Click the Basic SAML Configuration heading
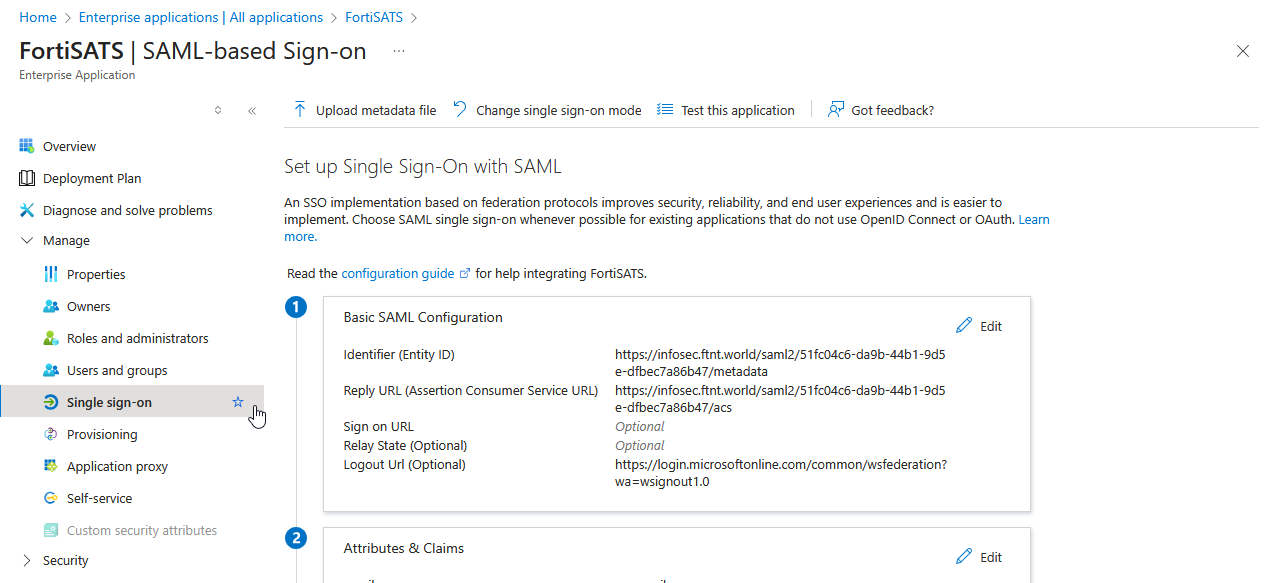The height and width of the screenshot is (583, 1278). click(423, 318)
